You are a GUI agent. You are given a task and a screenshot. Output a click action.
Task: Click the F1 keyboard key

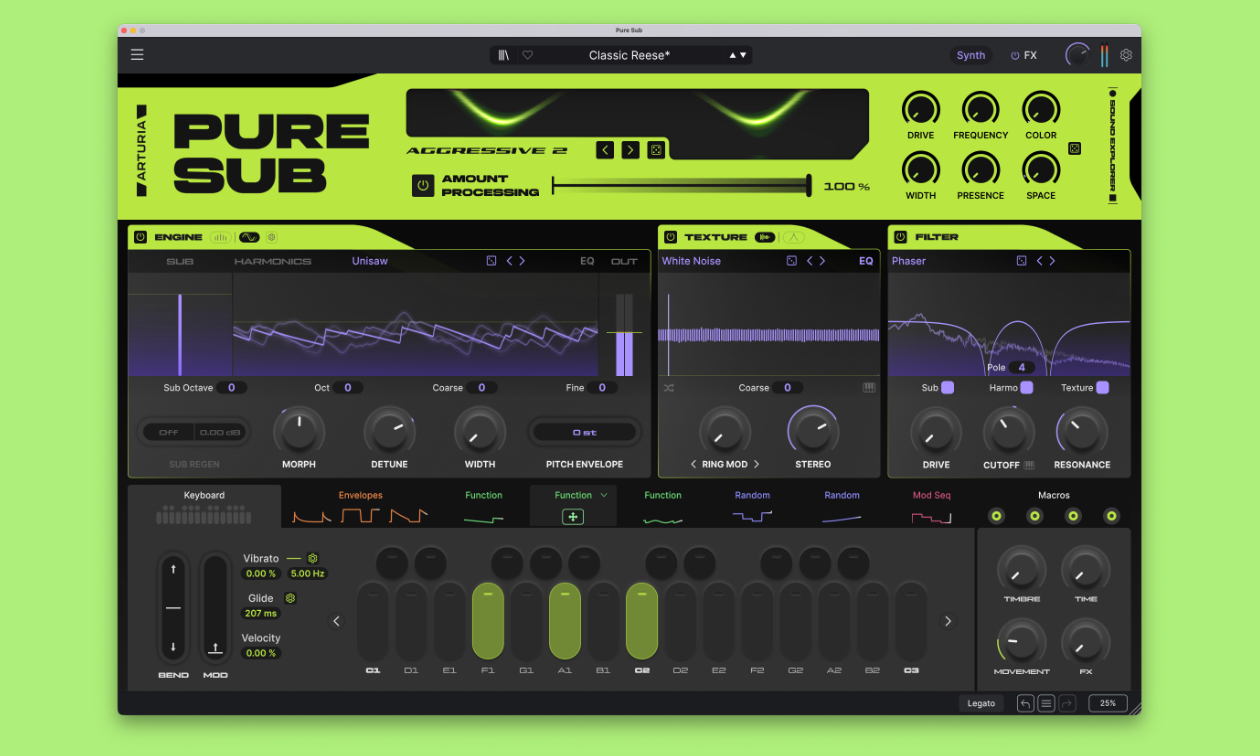488,621
